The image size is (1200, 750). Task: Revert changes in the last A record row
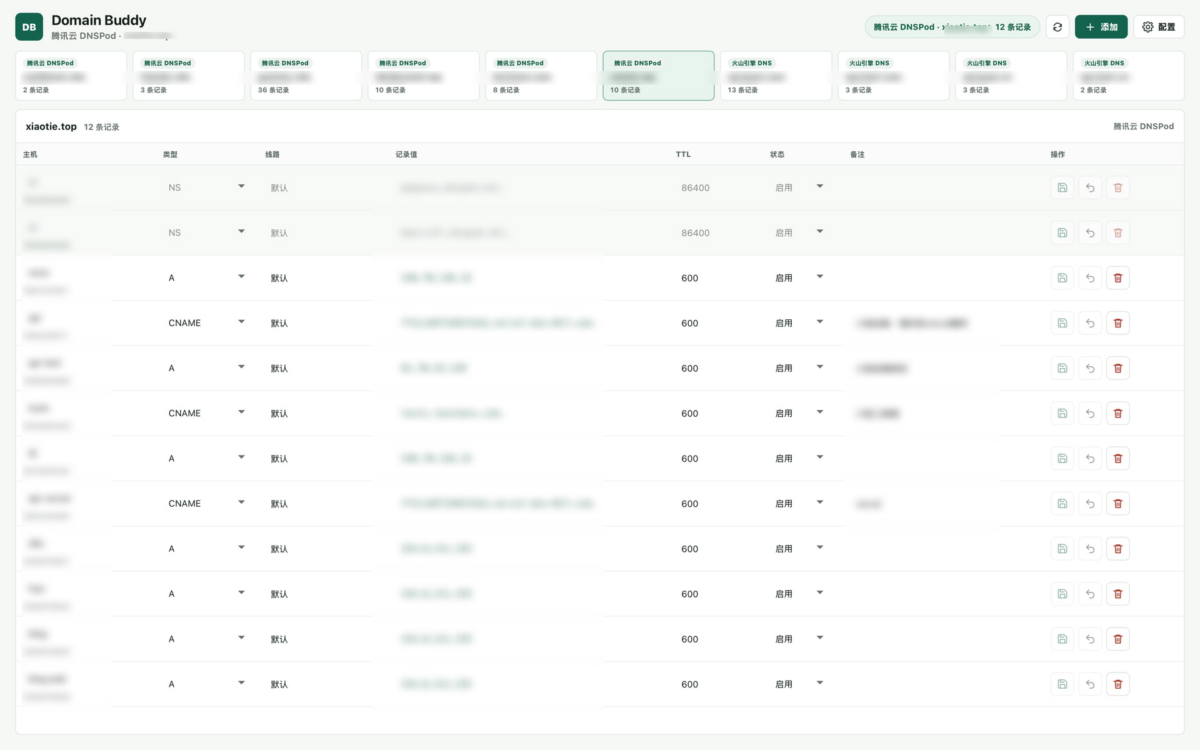tap(1090, 685)
